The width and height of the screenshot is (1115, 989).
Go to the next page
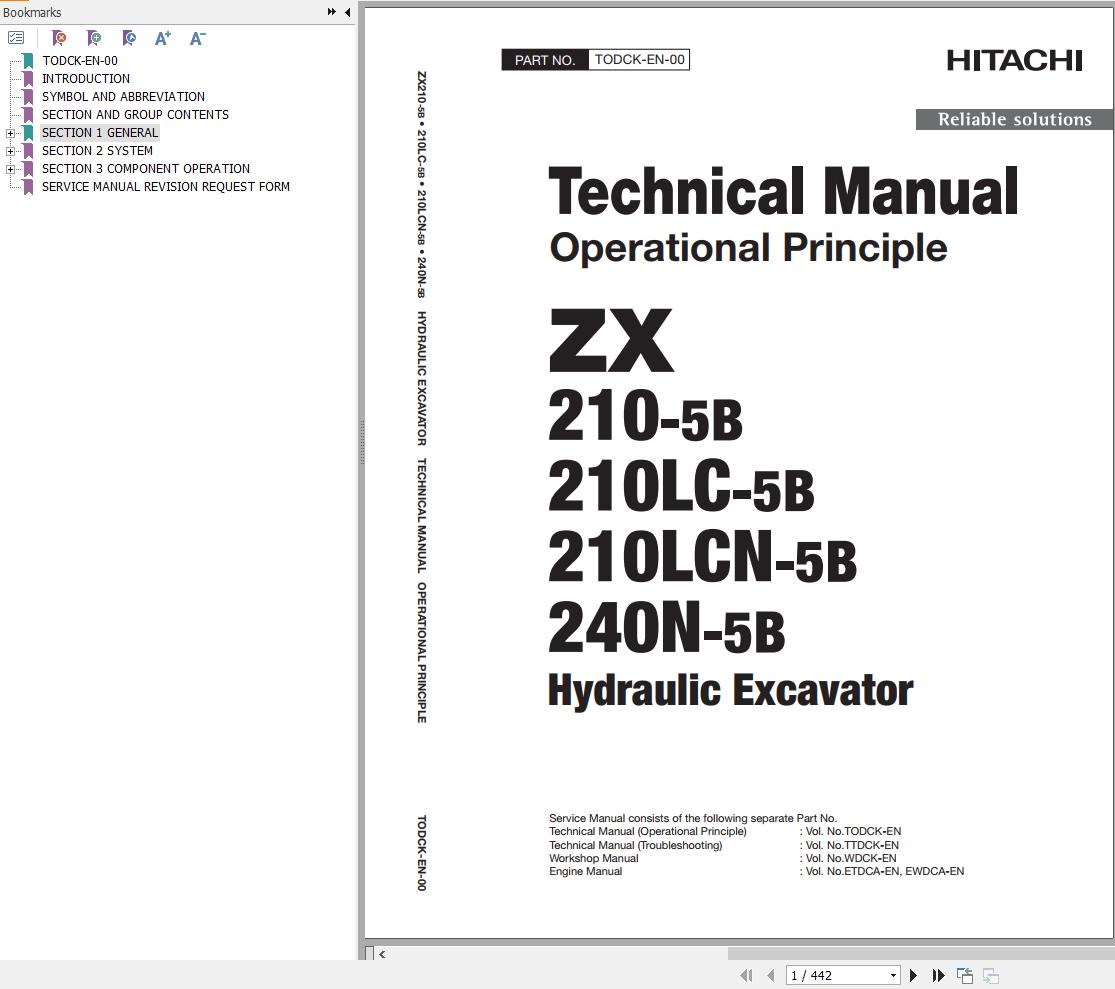pyautogui.click(x=914, y=975)
